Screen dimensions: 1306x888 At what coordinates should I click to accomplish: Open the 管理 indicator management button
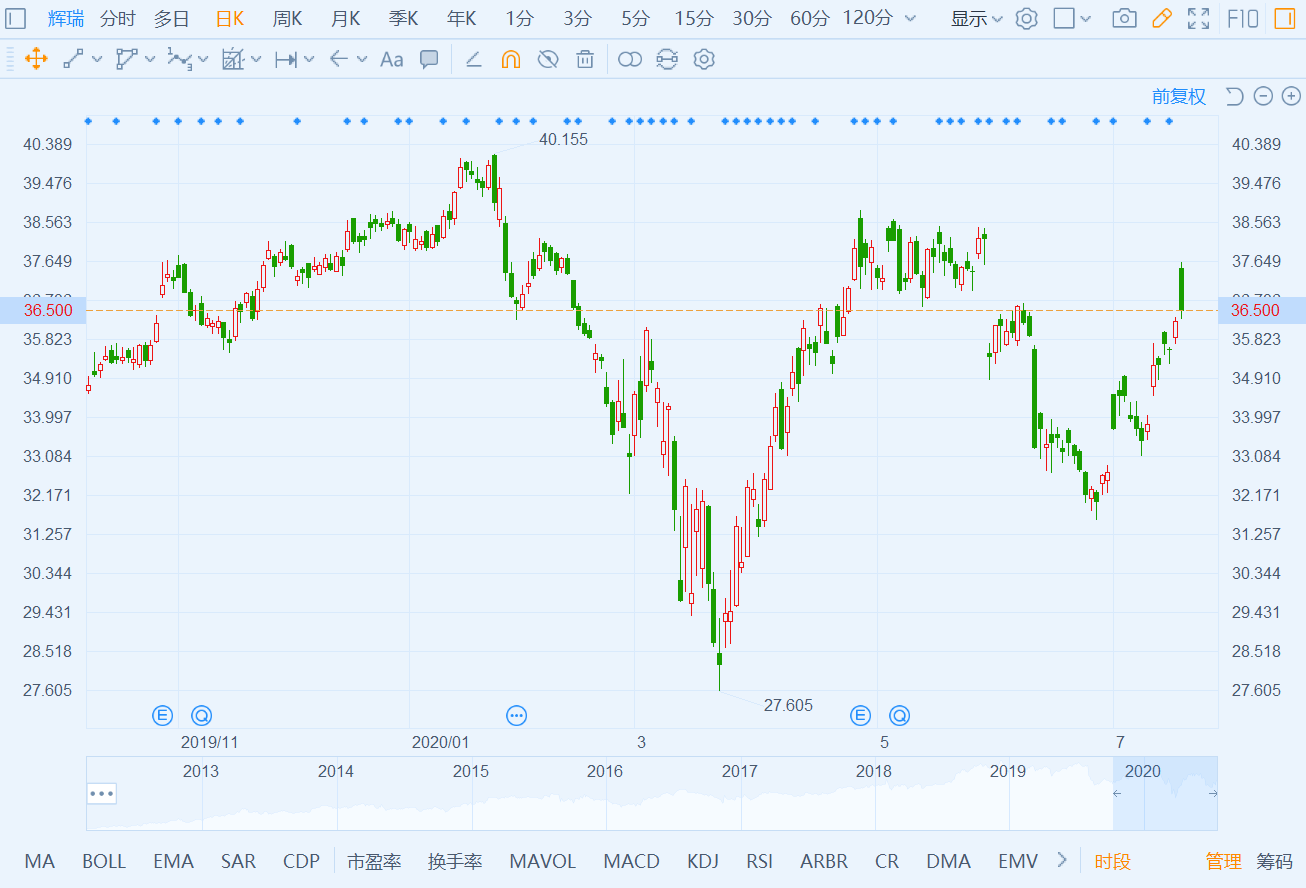click(1223, 861)
